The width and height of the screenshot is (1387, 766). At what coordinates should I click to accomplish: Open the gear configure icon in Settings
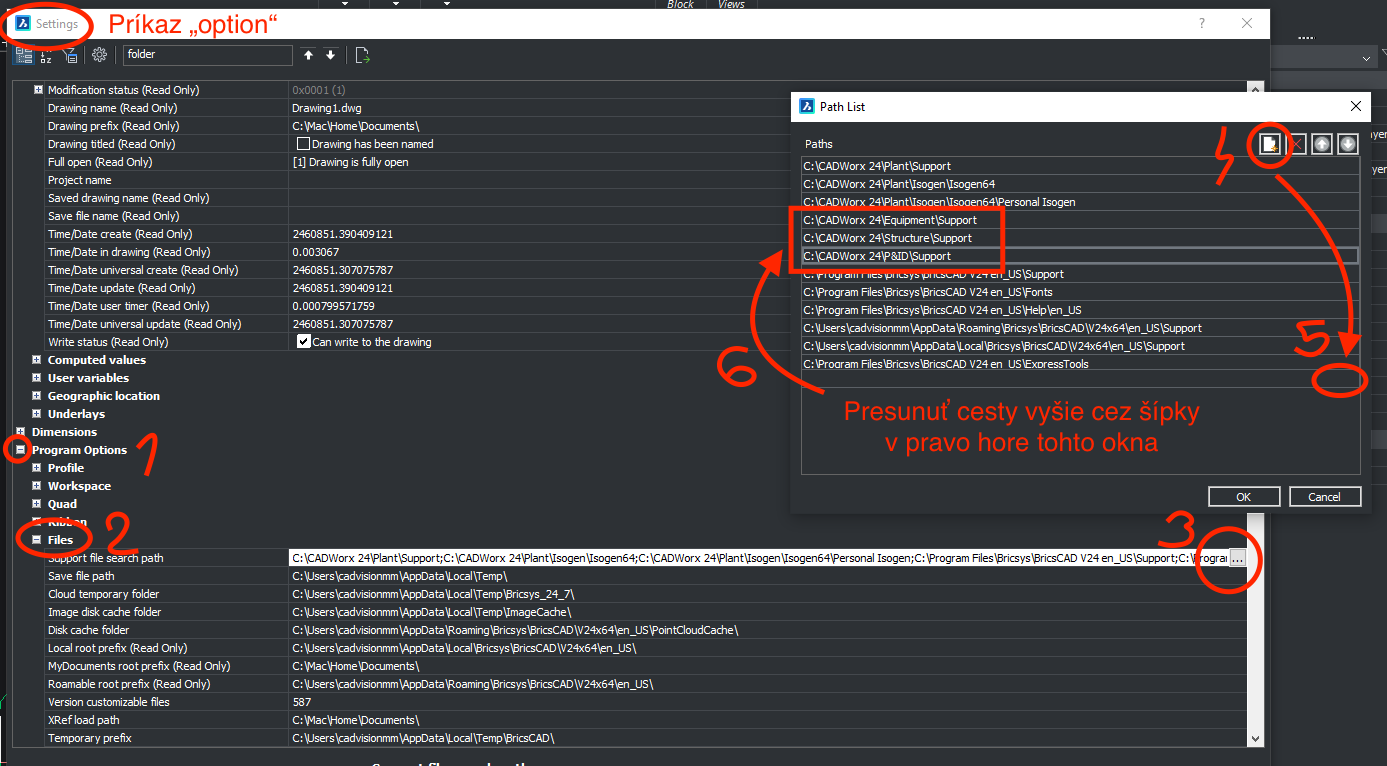click(x=99, y=55)
